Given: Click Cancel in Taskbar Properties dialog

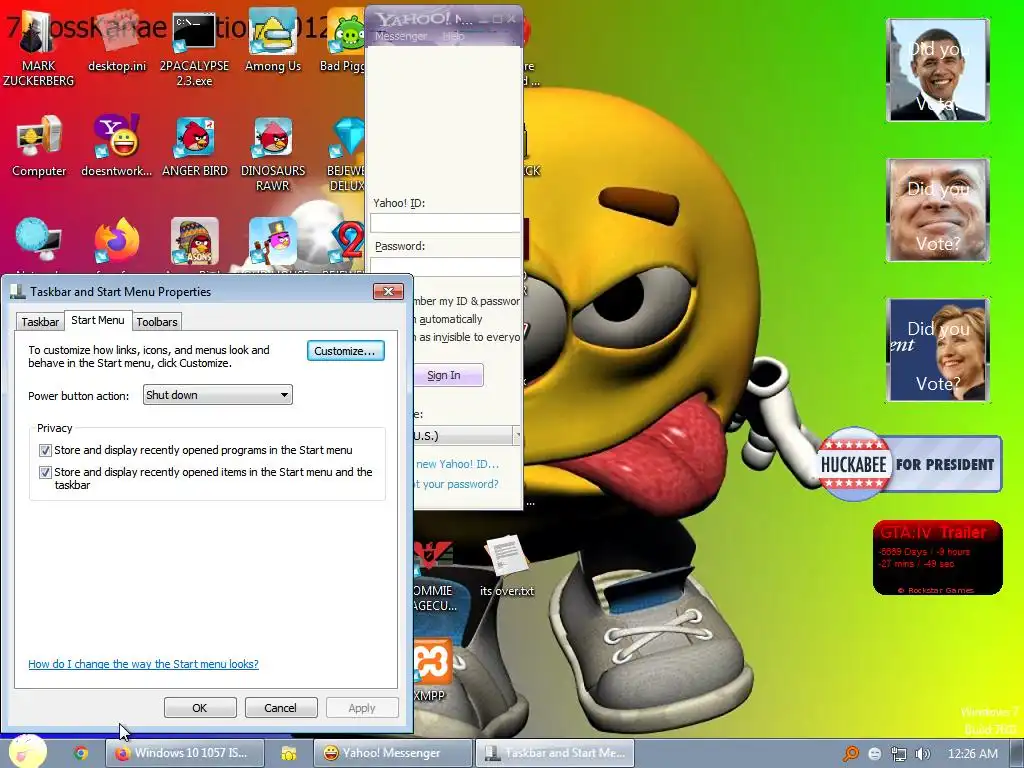Looking at the screenshot, I should coord(281,708).
